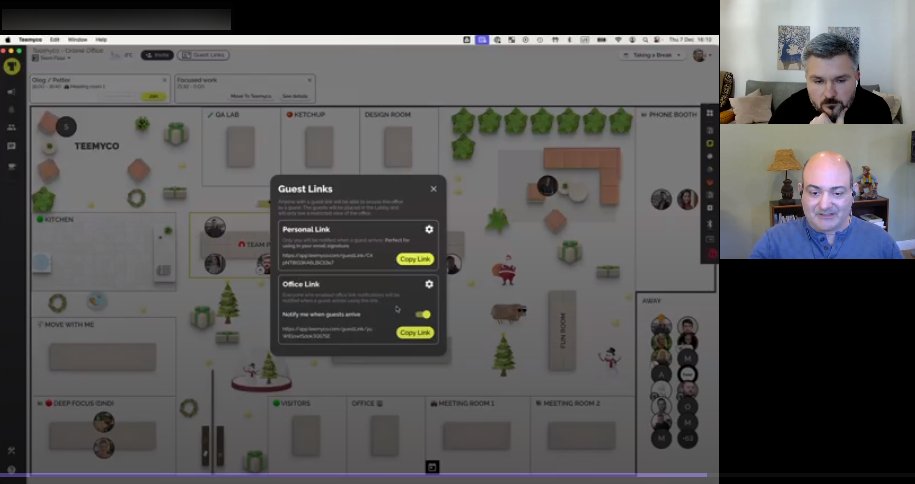Open announcements megaphone in sidebar
Viewport: 915px width, 484px height.
tap(11, 92)
